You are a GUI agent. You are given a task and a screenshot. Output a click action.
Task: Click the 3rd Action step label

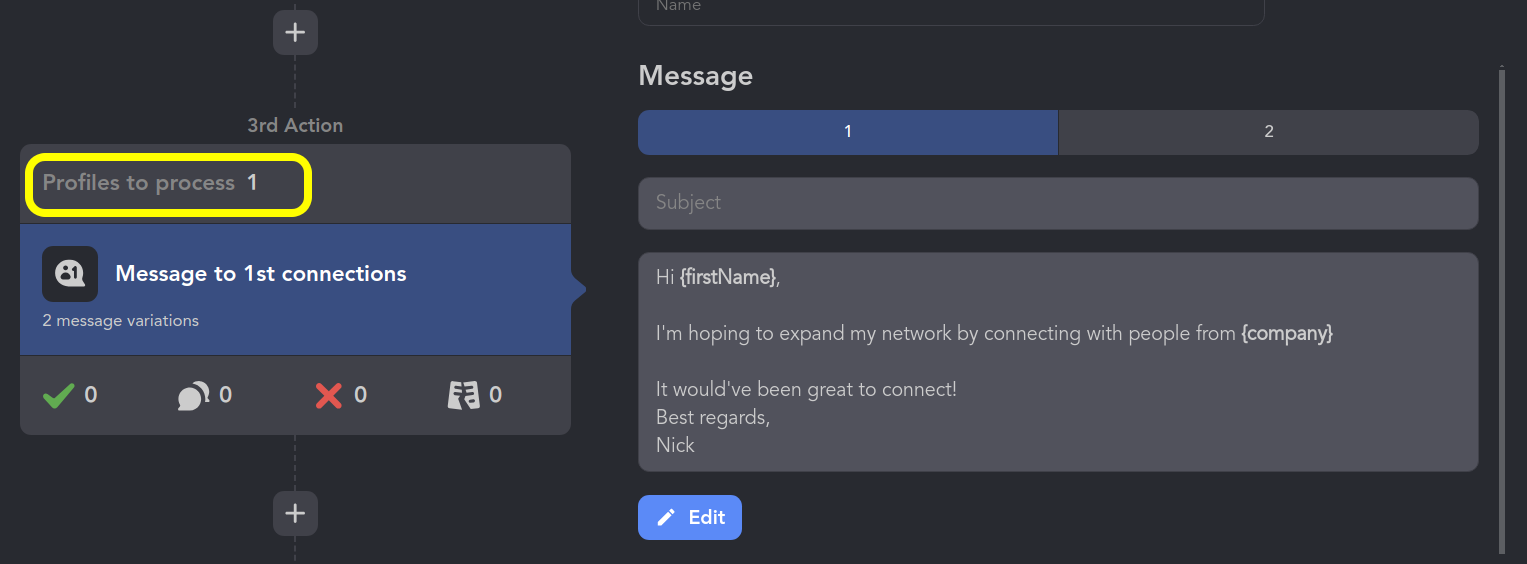pyautogui.click(x=295, y=126)
